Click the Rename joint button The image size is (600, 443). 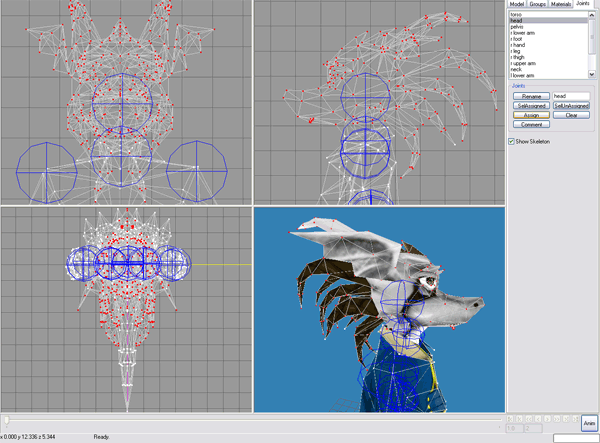pyautogui.click(x=531, y=96)
